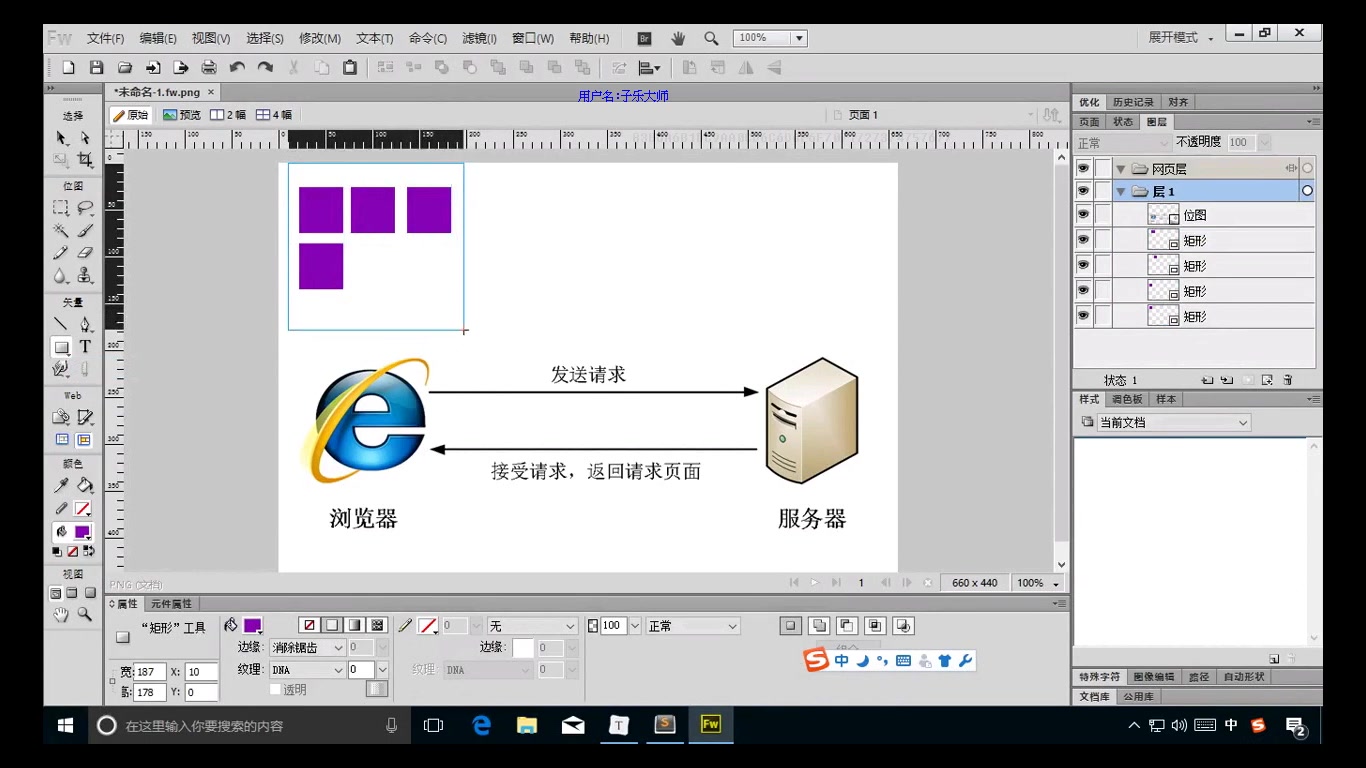This screenshot has width=1366, height=768.
Task: Select the Subselection tool
Action: tap(85, 137)
